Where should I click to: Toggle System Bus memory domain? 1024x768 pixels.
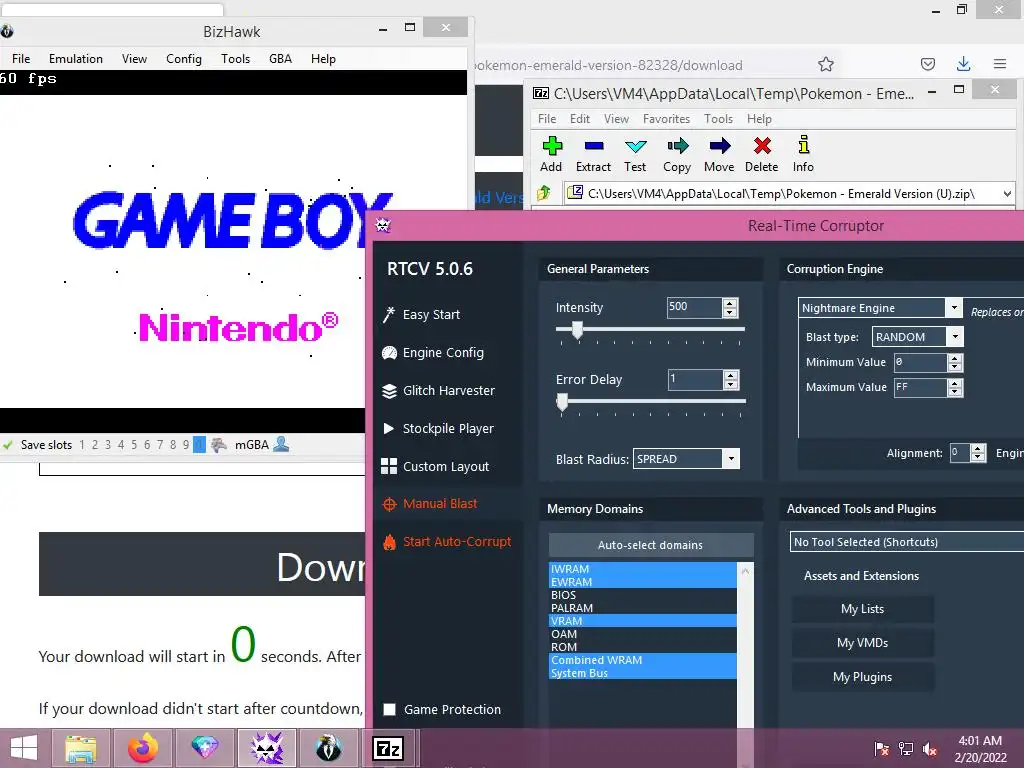tap(643, 673)
